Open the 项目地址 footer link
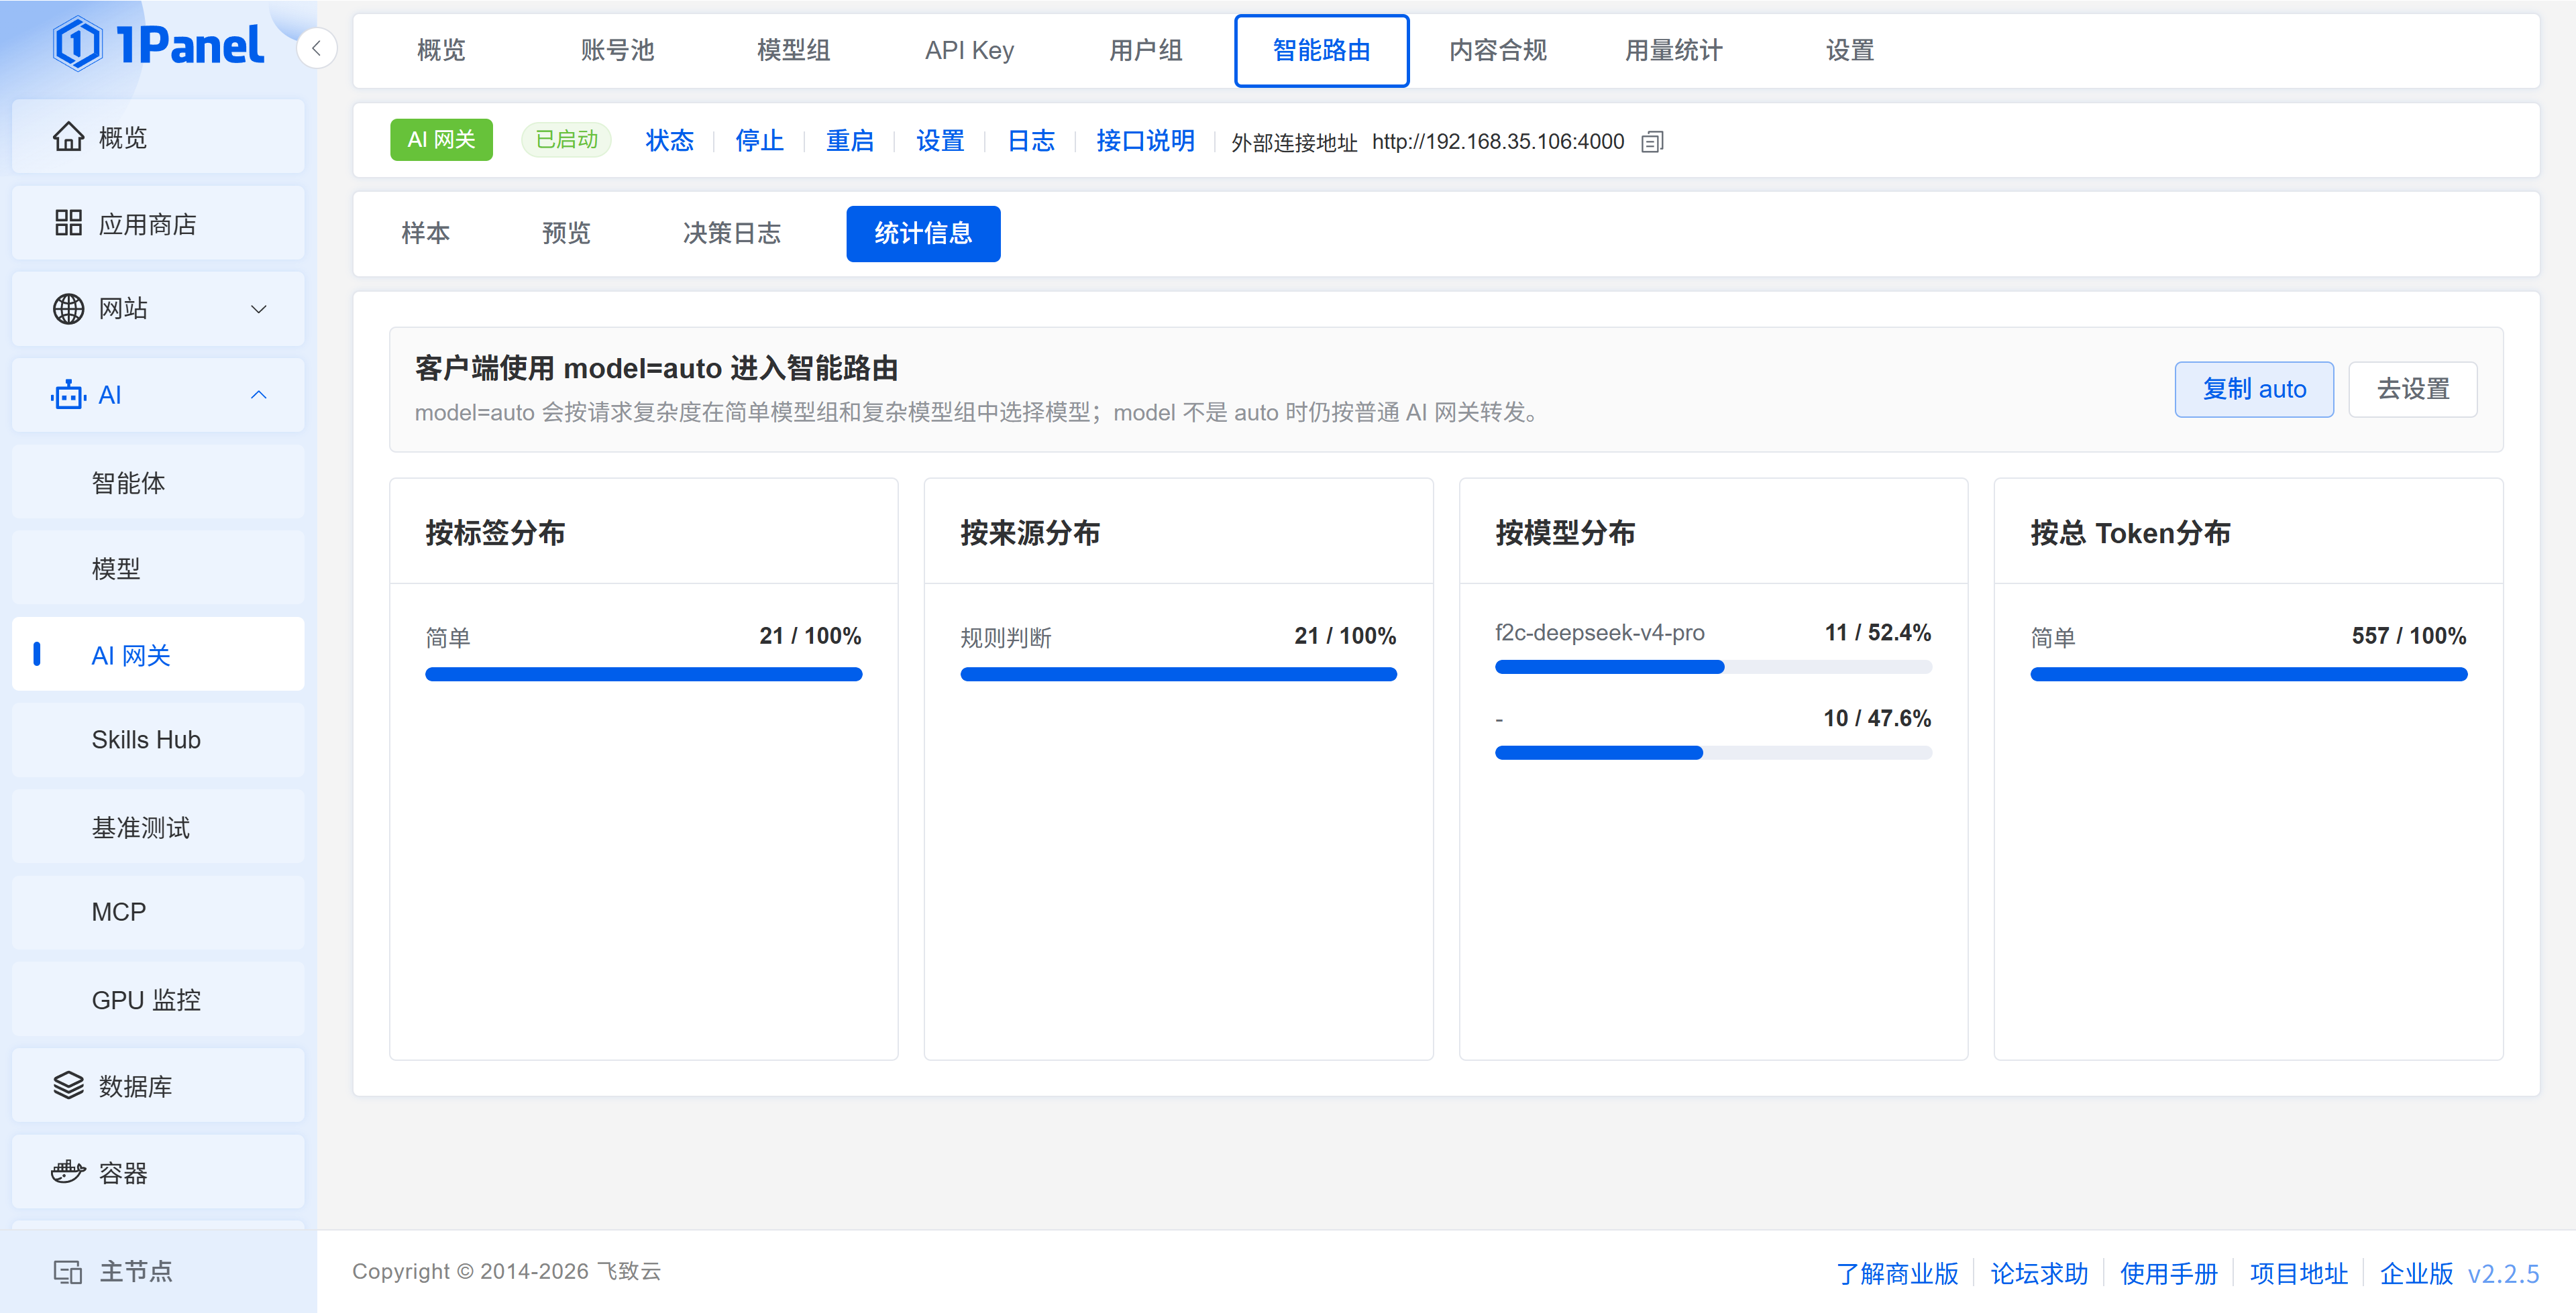The width and height of the screenshot is (2576, 1313). point(2299,1273)
